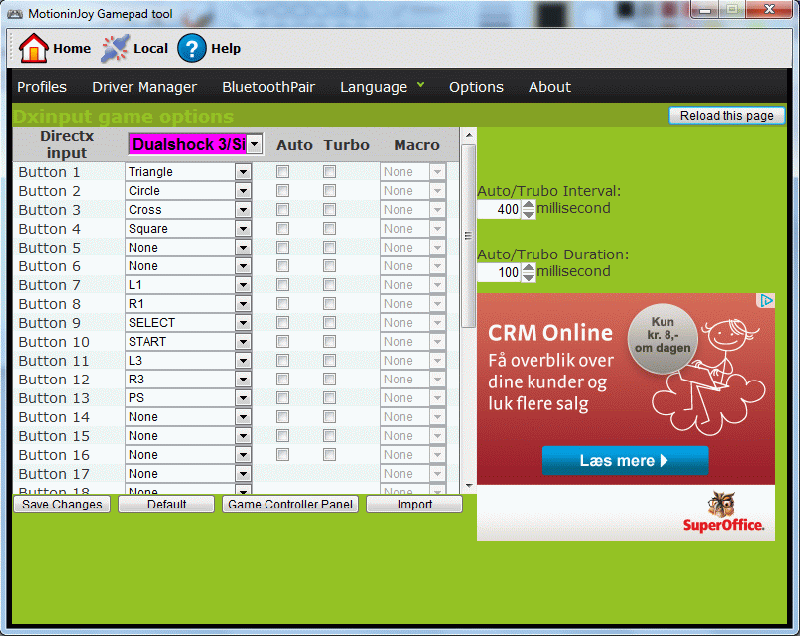Check Auto for Button 10
The width and height of the screenshot is (800, 636).
click(x=282, y=341)
